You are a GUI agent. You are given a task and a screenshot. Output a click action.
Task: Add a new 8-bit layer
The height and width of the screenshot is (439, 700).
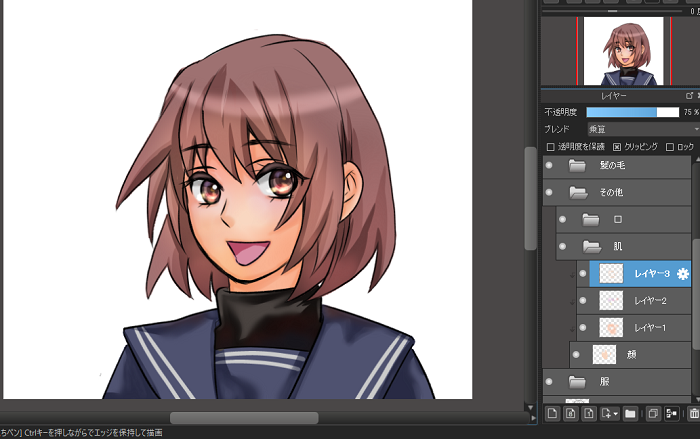[x=570, y=412]
